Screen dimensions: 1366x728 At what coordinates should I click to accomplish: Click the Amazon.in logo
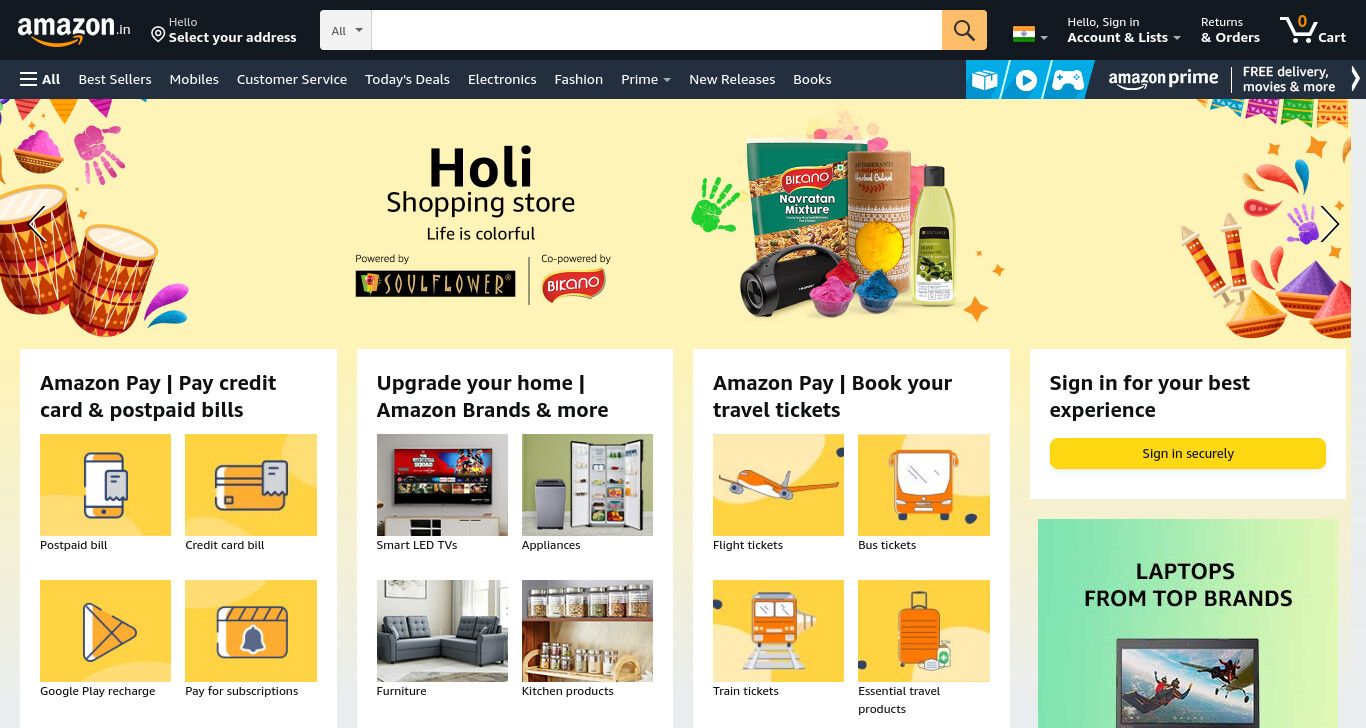tap(74, 30)
